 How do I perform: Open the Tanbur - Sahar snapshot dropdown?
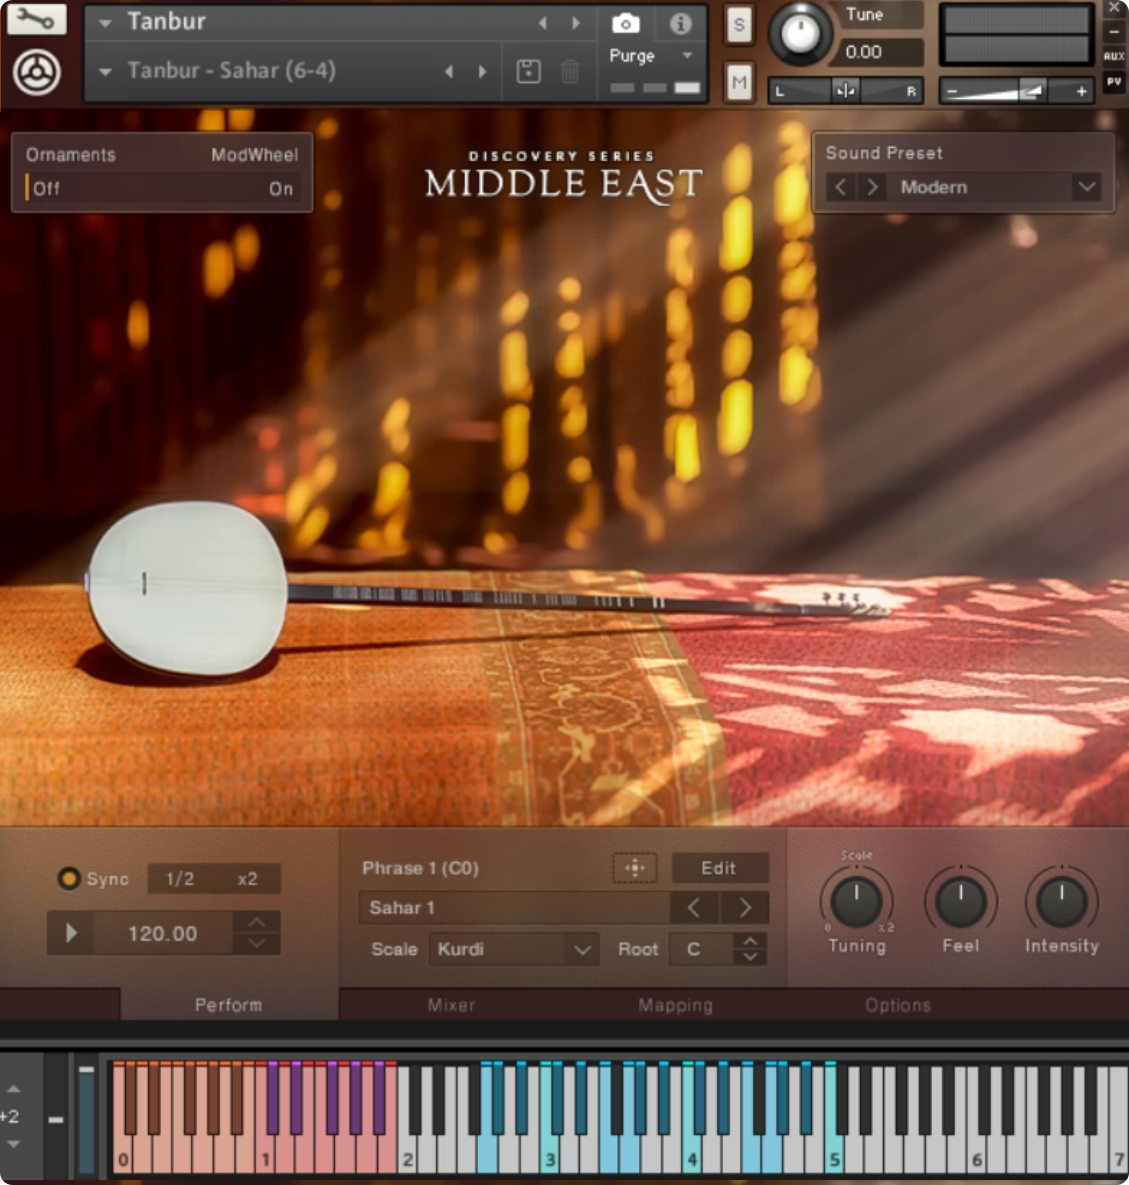[105, 72]
